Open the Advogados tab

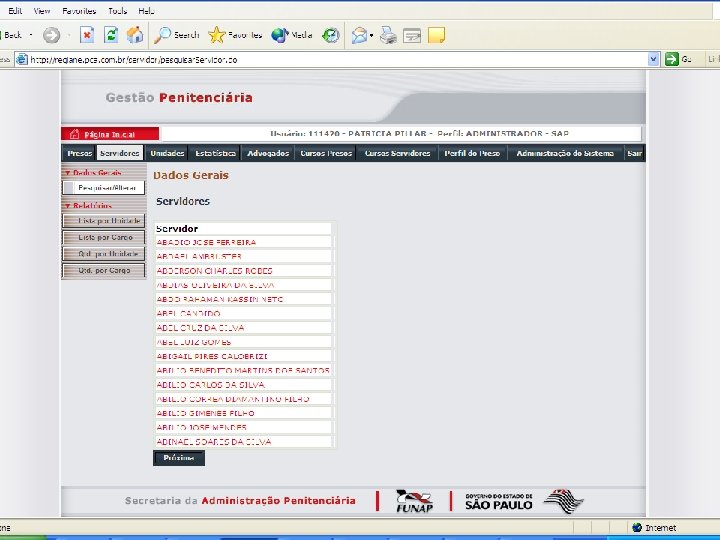[268, 153]
